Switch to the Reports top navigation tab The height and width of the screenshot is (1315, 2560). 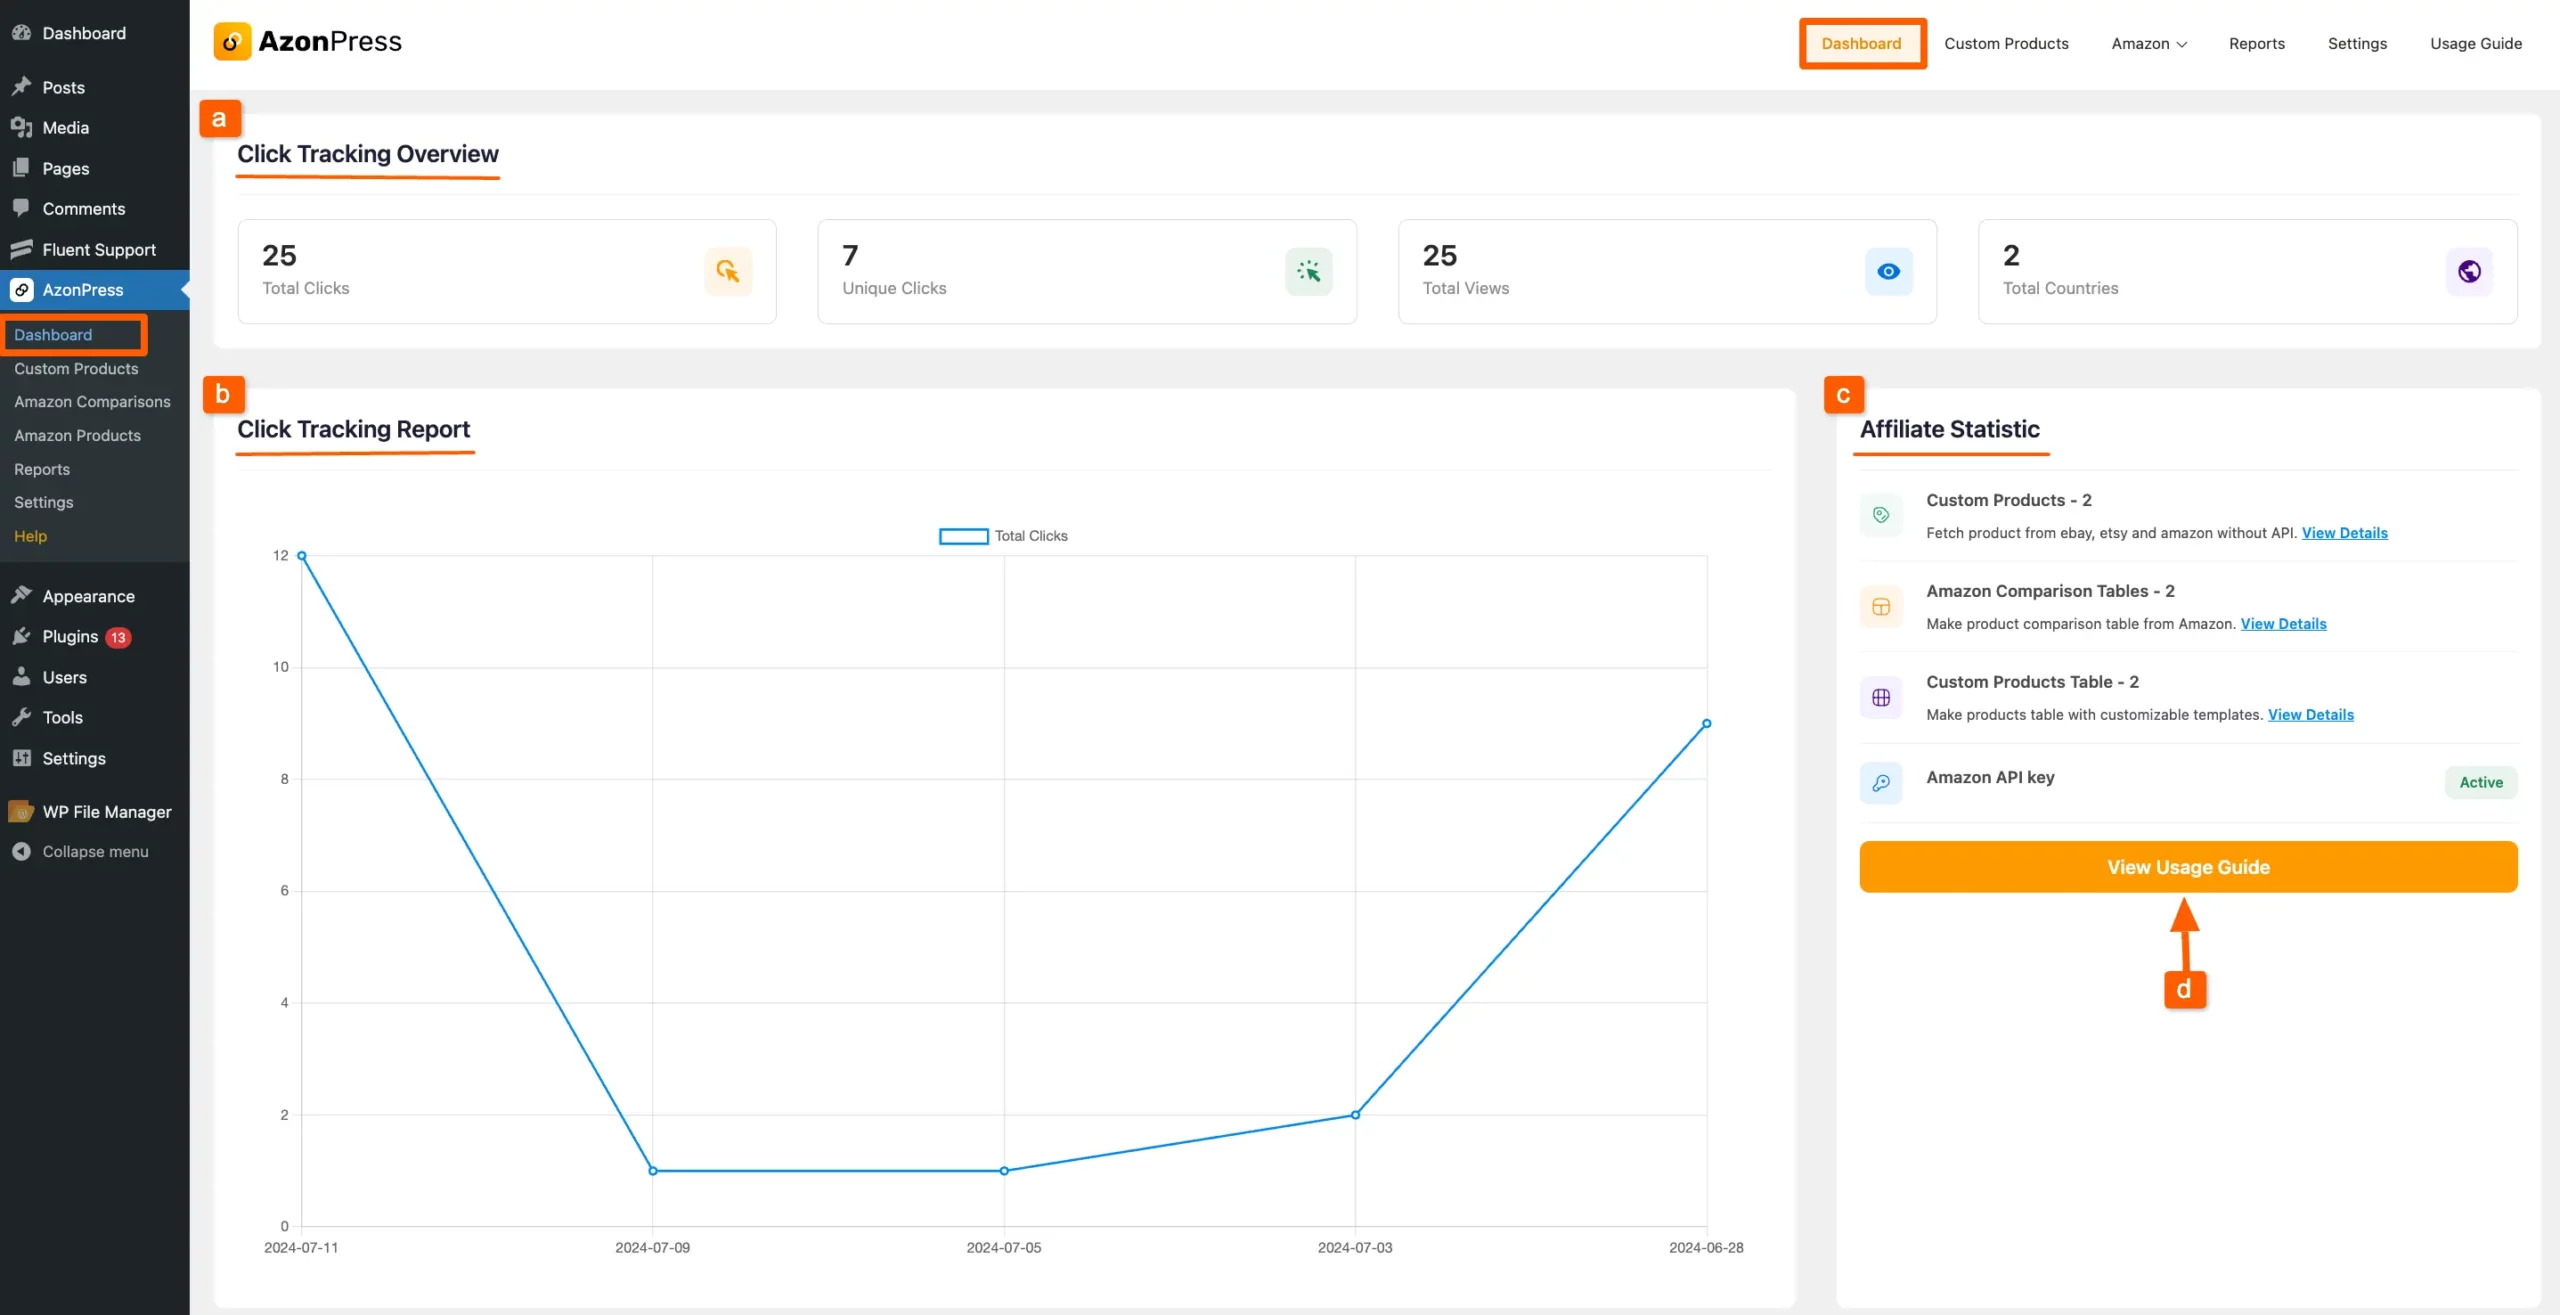coord(2257,43)
